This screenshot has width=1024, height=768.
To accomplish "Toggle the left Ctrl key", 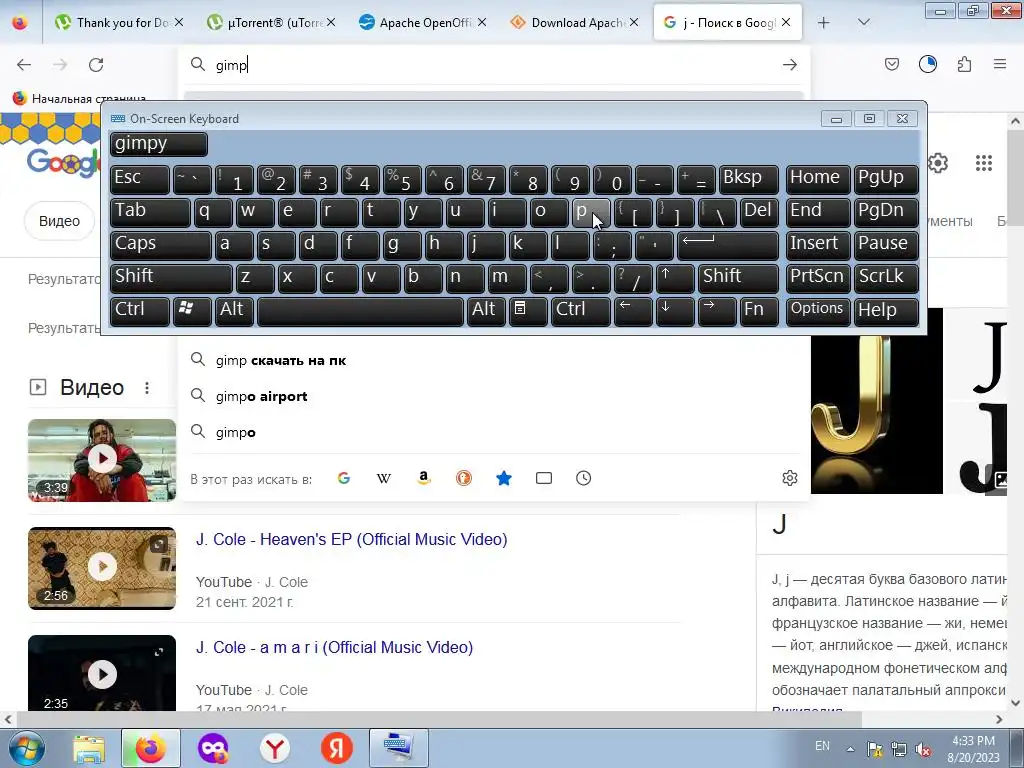I will (139, 310).
